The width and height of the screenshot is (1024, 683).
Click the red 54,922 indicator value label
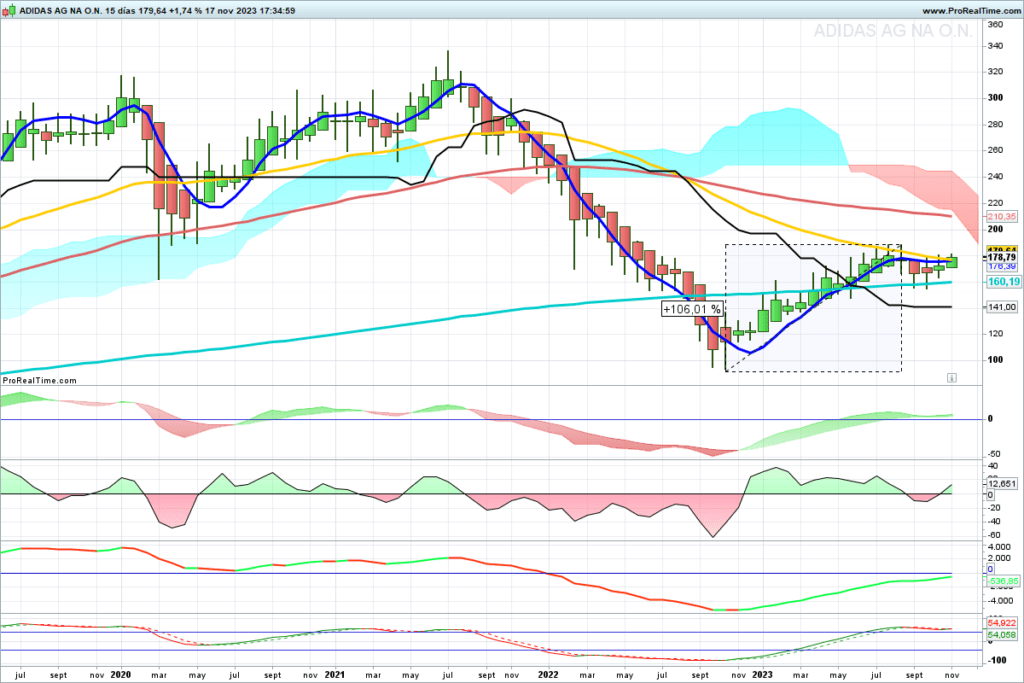point(1001,623)
